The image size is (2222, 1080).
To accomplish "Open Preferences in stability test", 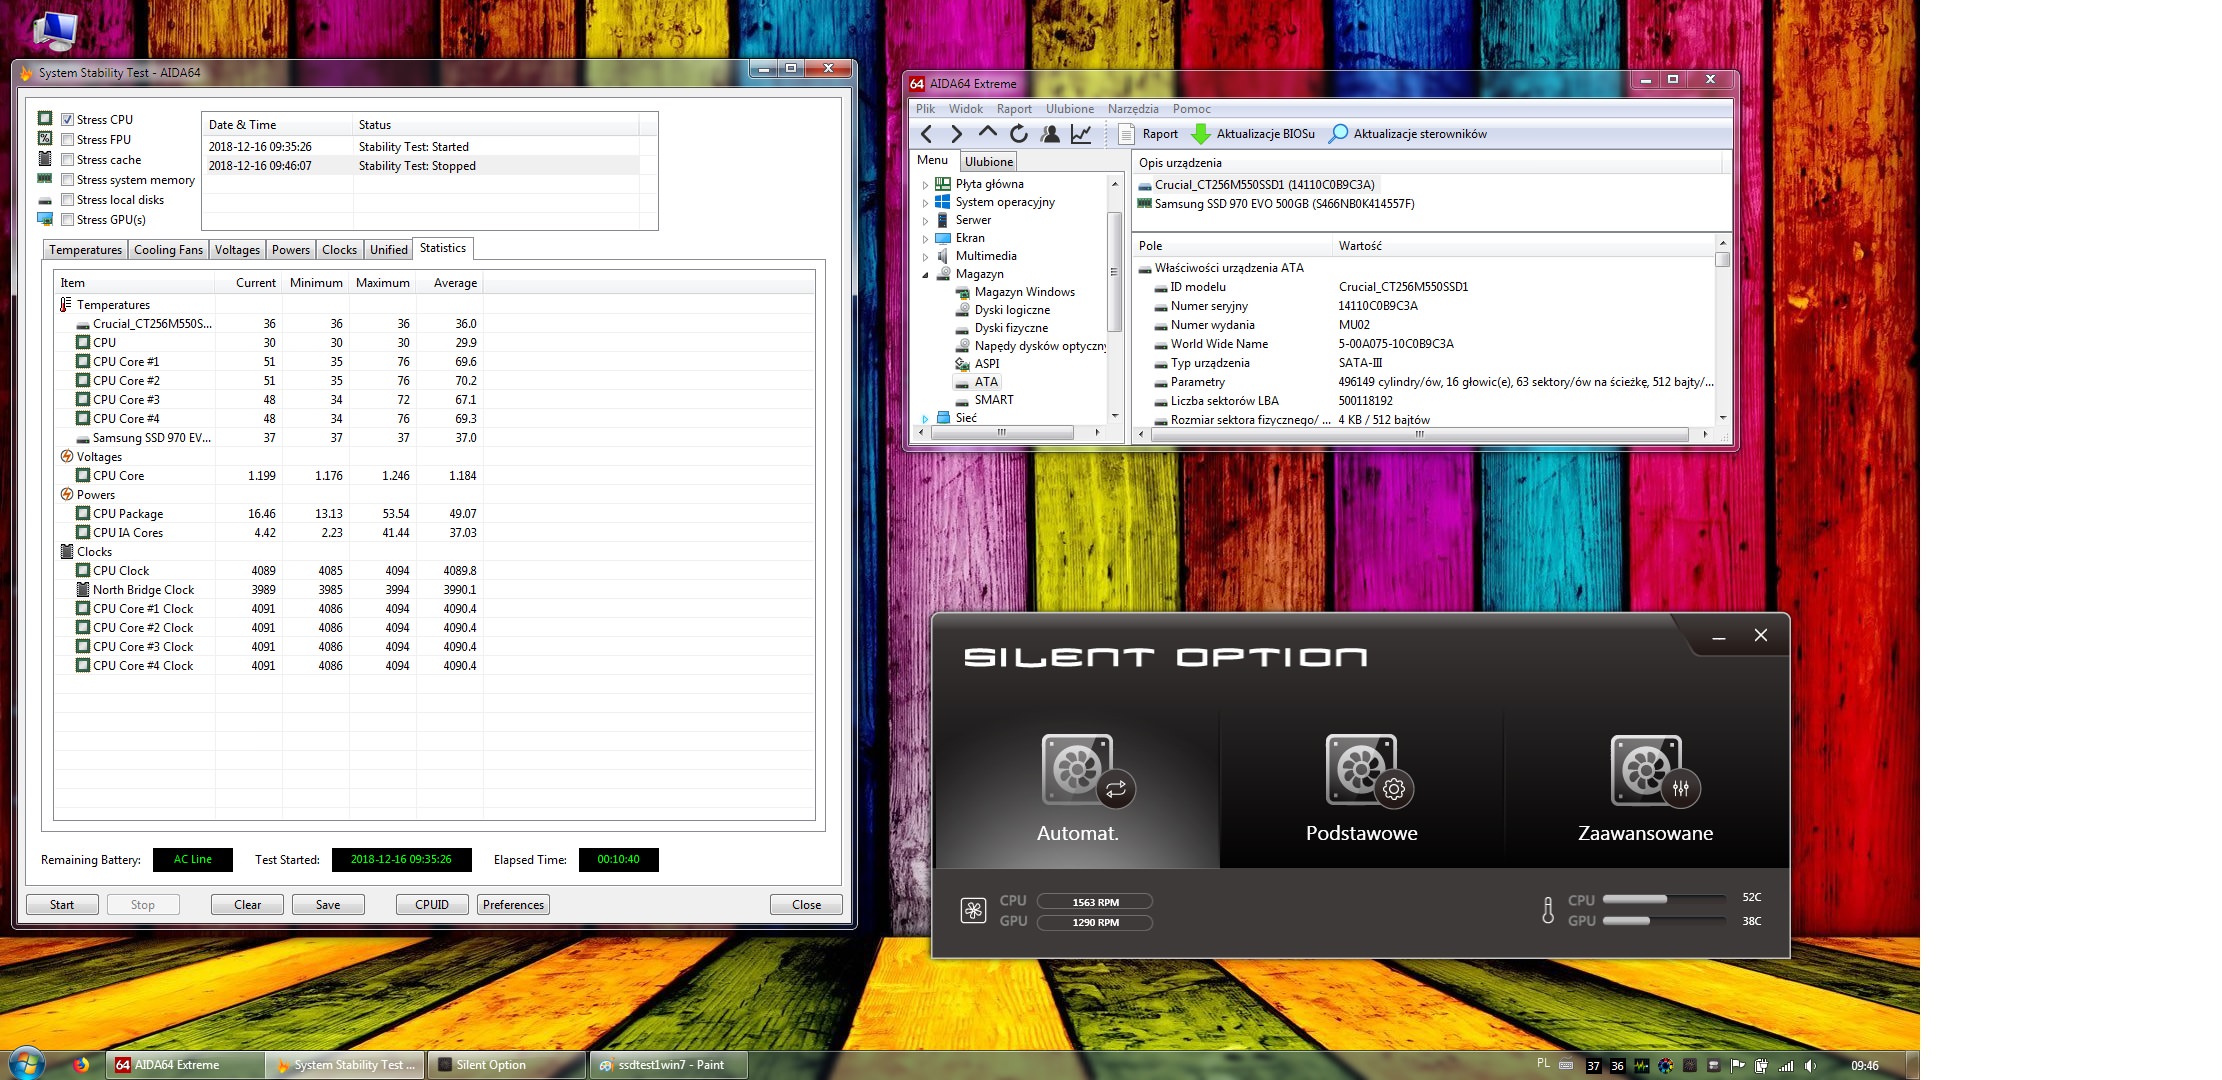I will point(513,905).
